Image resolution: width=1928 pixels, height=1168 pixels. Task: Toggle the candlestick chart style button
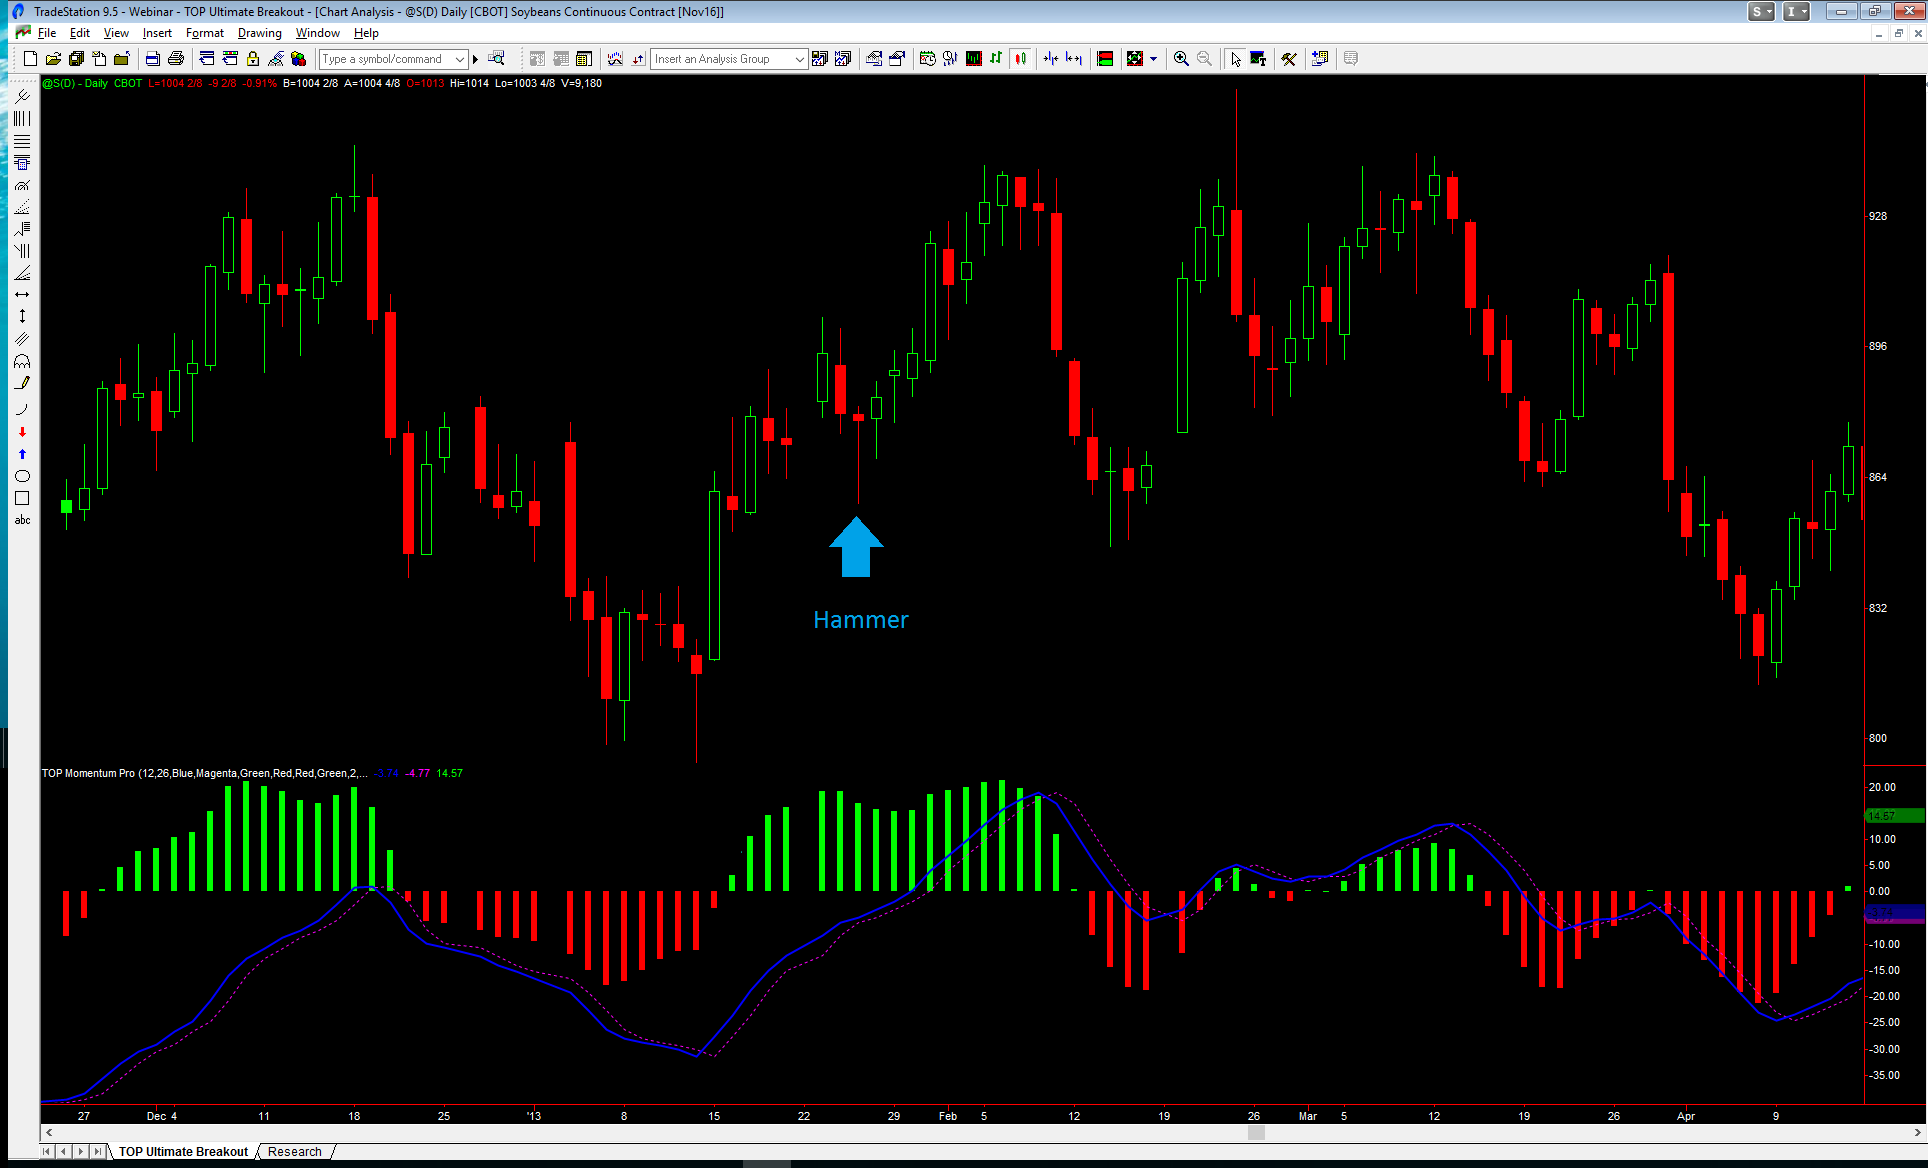(1020, 59)
